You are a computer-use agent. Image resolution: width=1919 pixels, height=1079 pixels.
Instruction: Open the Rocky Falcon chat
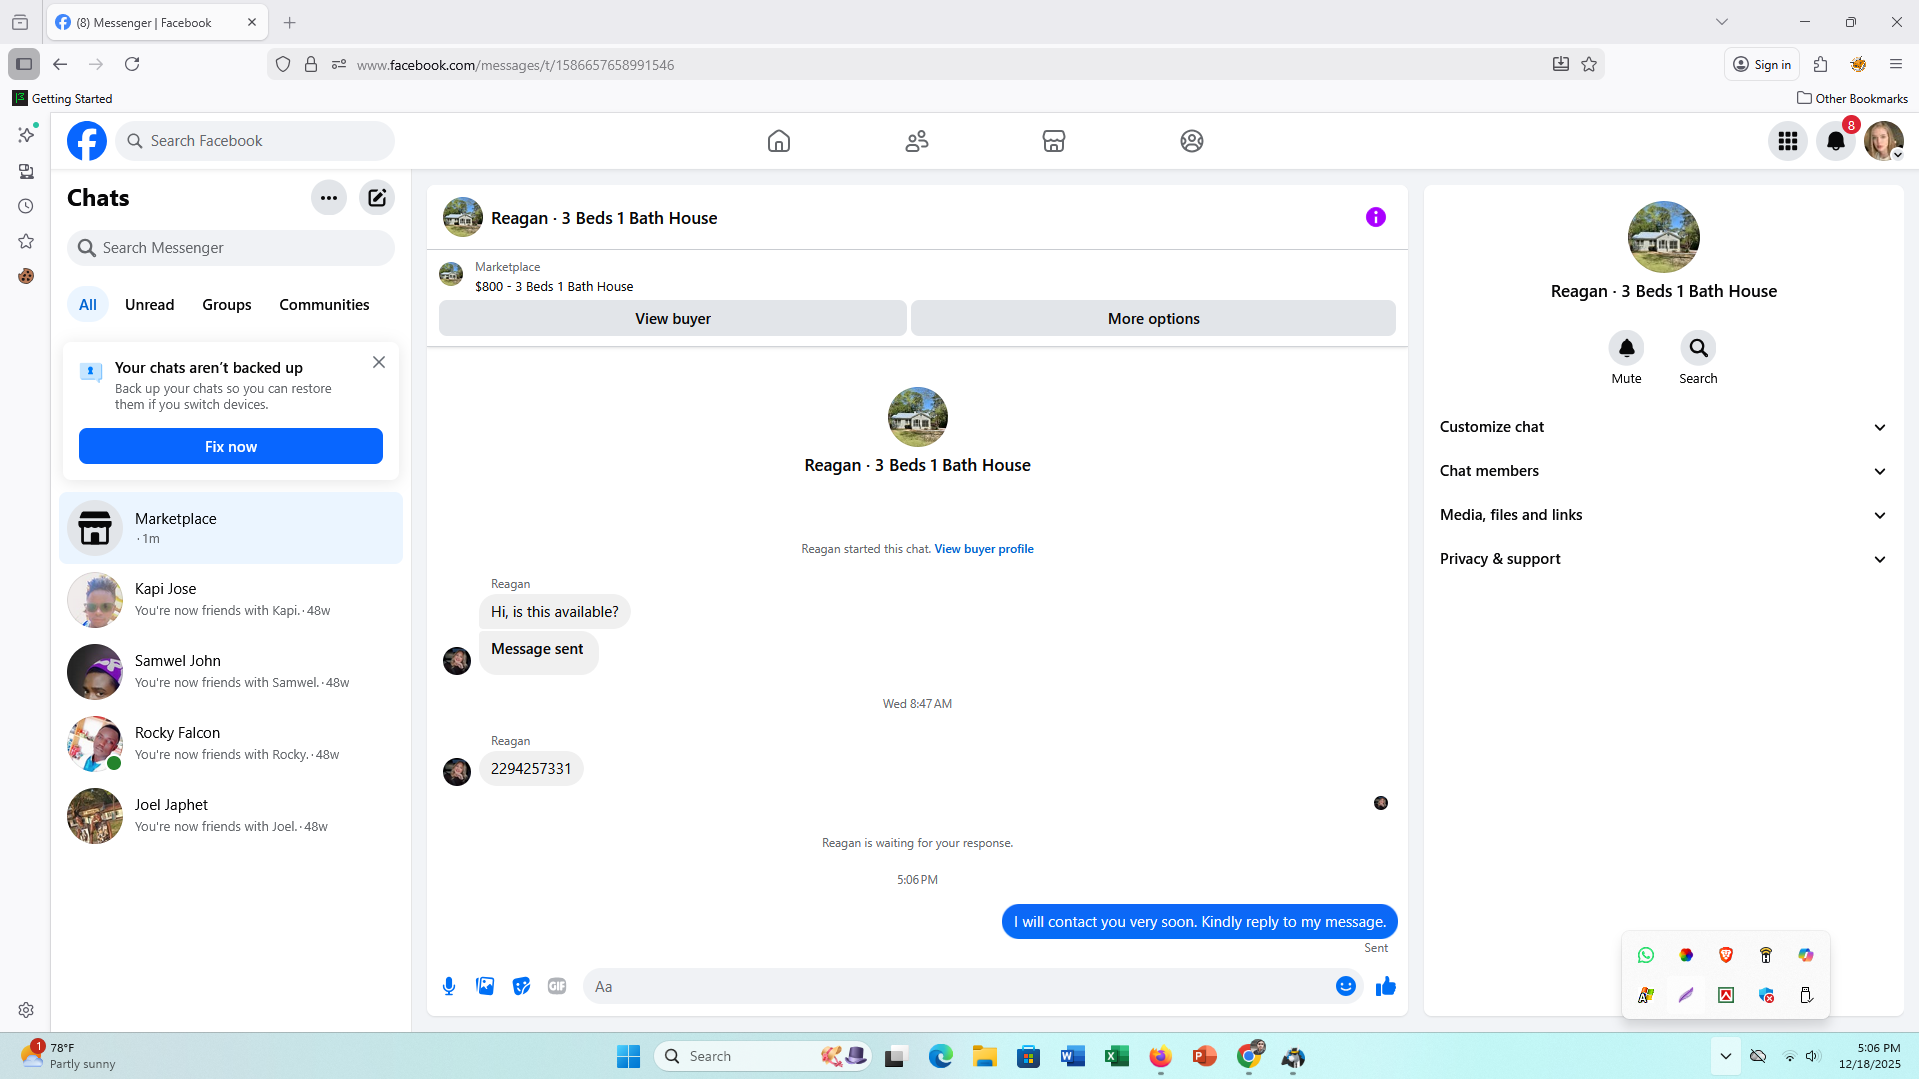(231, 744)
